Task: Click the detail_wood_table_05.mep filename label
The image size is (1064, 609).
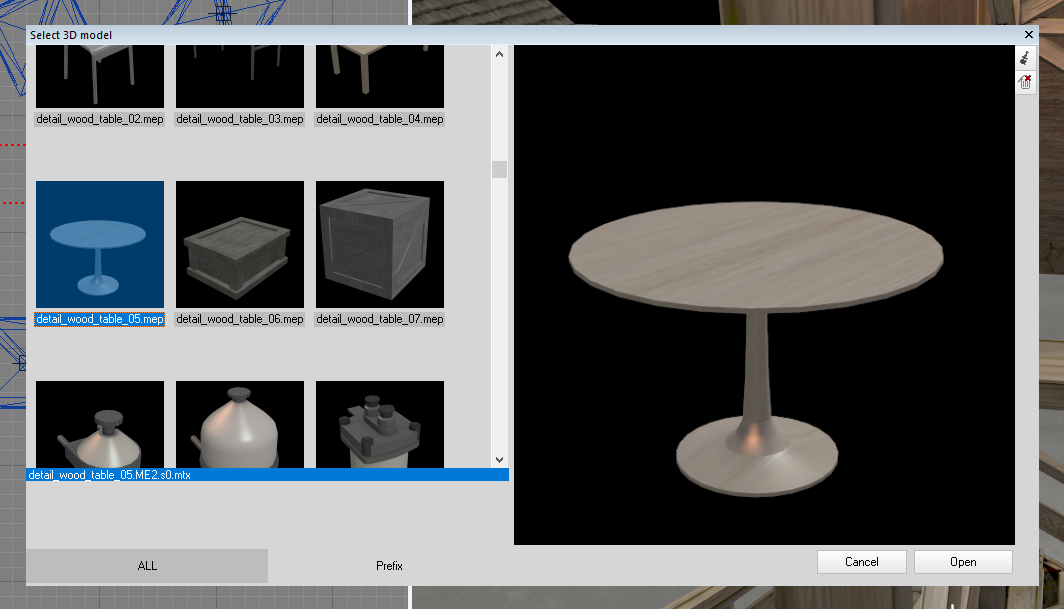Action: click(100, 320)
